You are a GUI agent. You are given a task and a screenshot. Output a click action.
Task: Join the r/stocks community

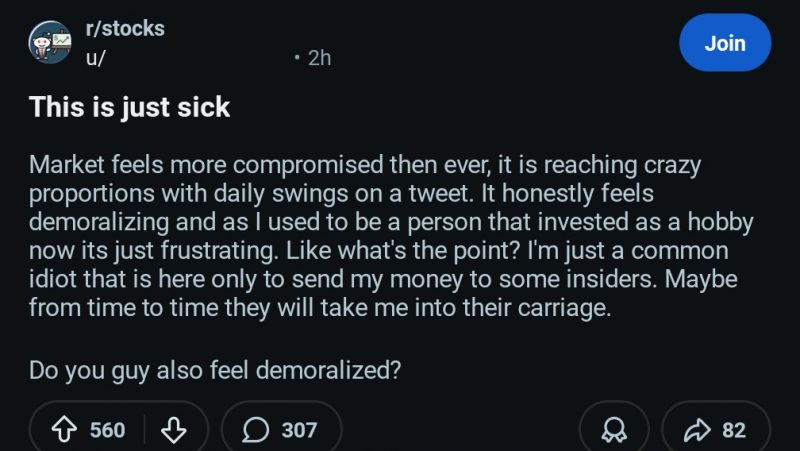point(724,44)
